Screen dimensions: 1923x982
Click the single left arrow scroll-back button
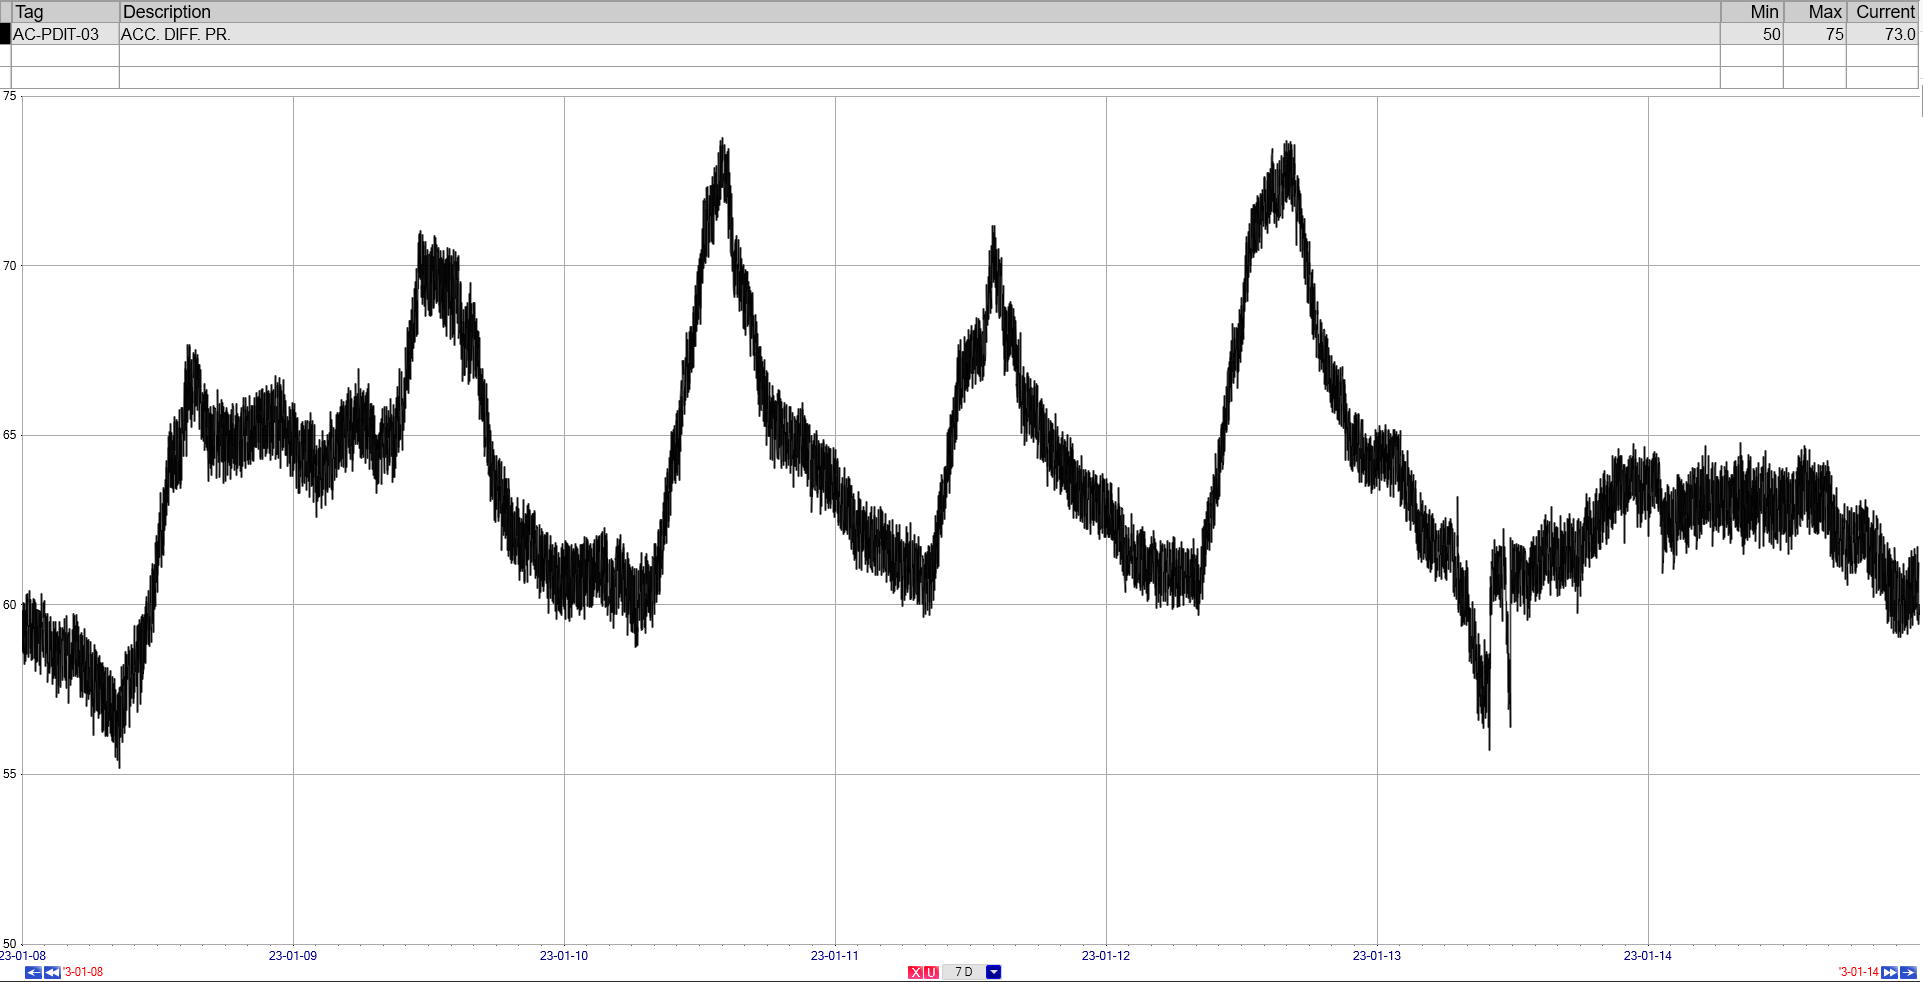point(33,972)
